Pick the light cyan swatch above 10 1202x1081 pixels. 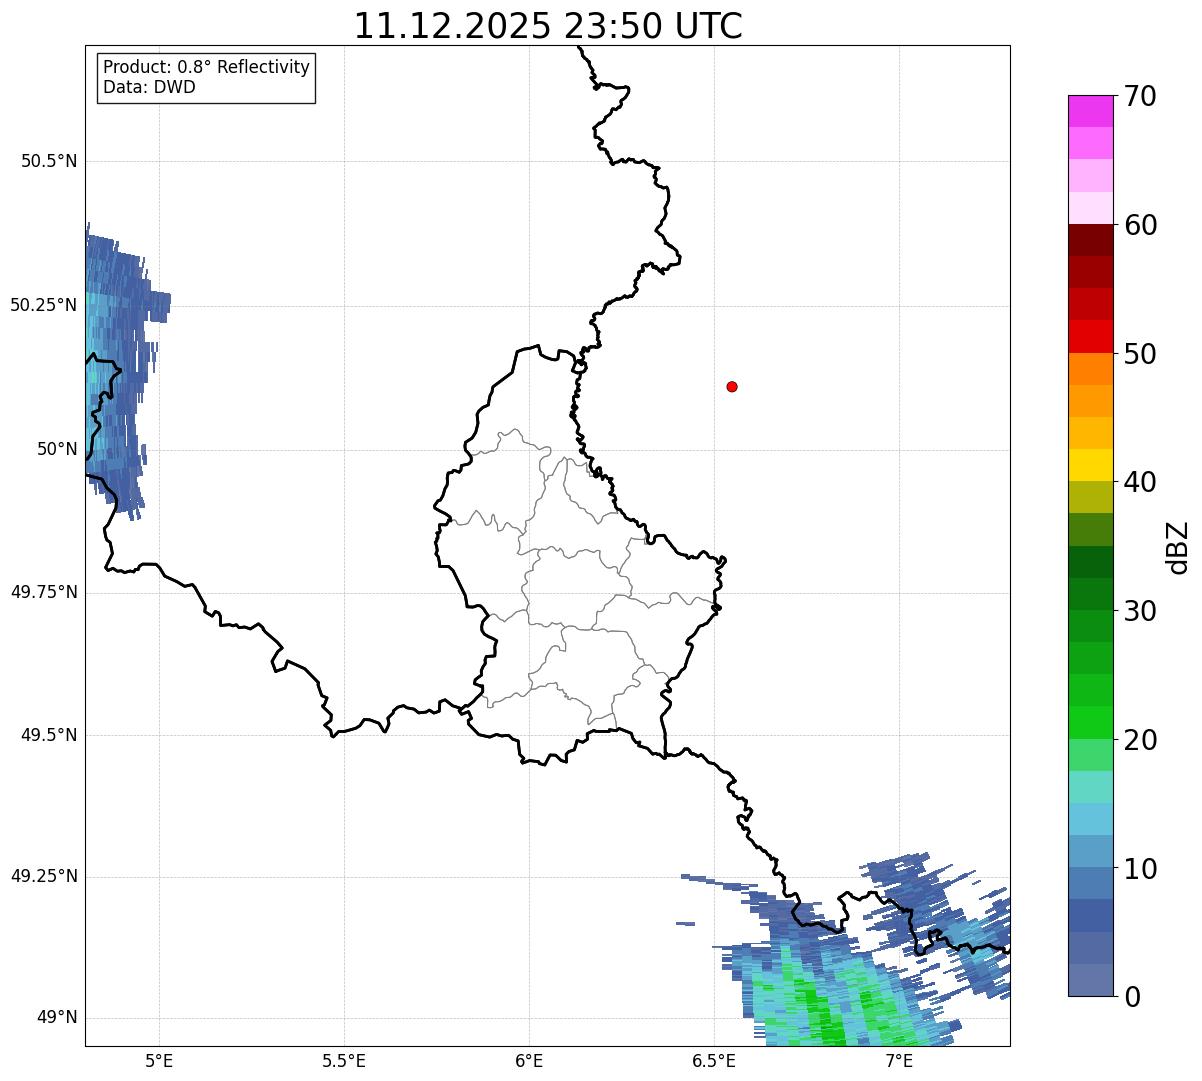(x=1091, y=819)
